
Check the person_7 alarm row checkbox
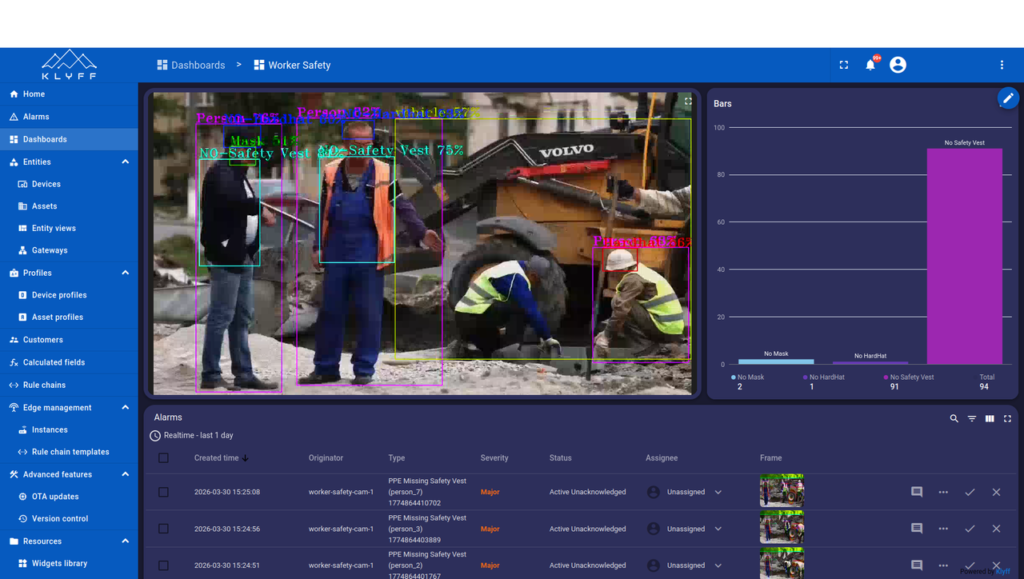[x=163, y=492]
